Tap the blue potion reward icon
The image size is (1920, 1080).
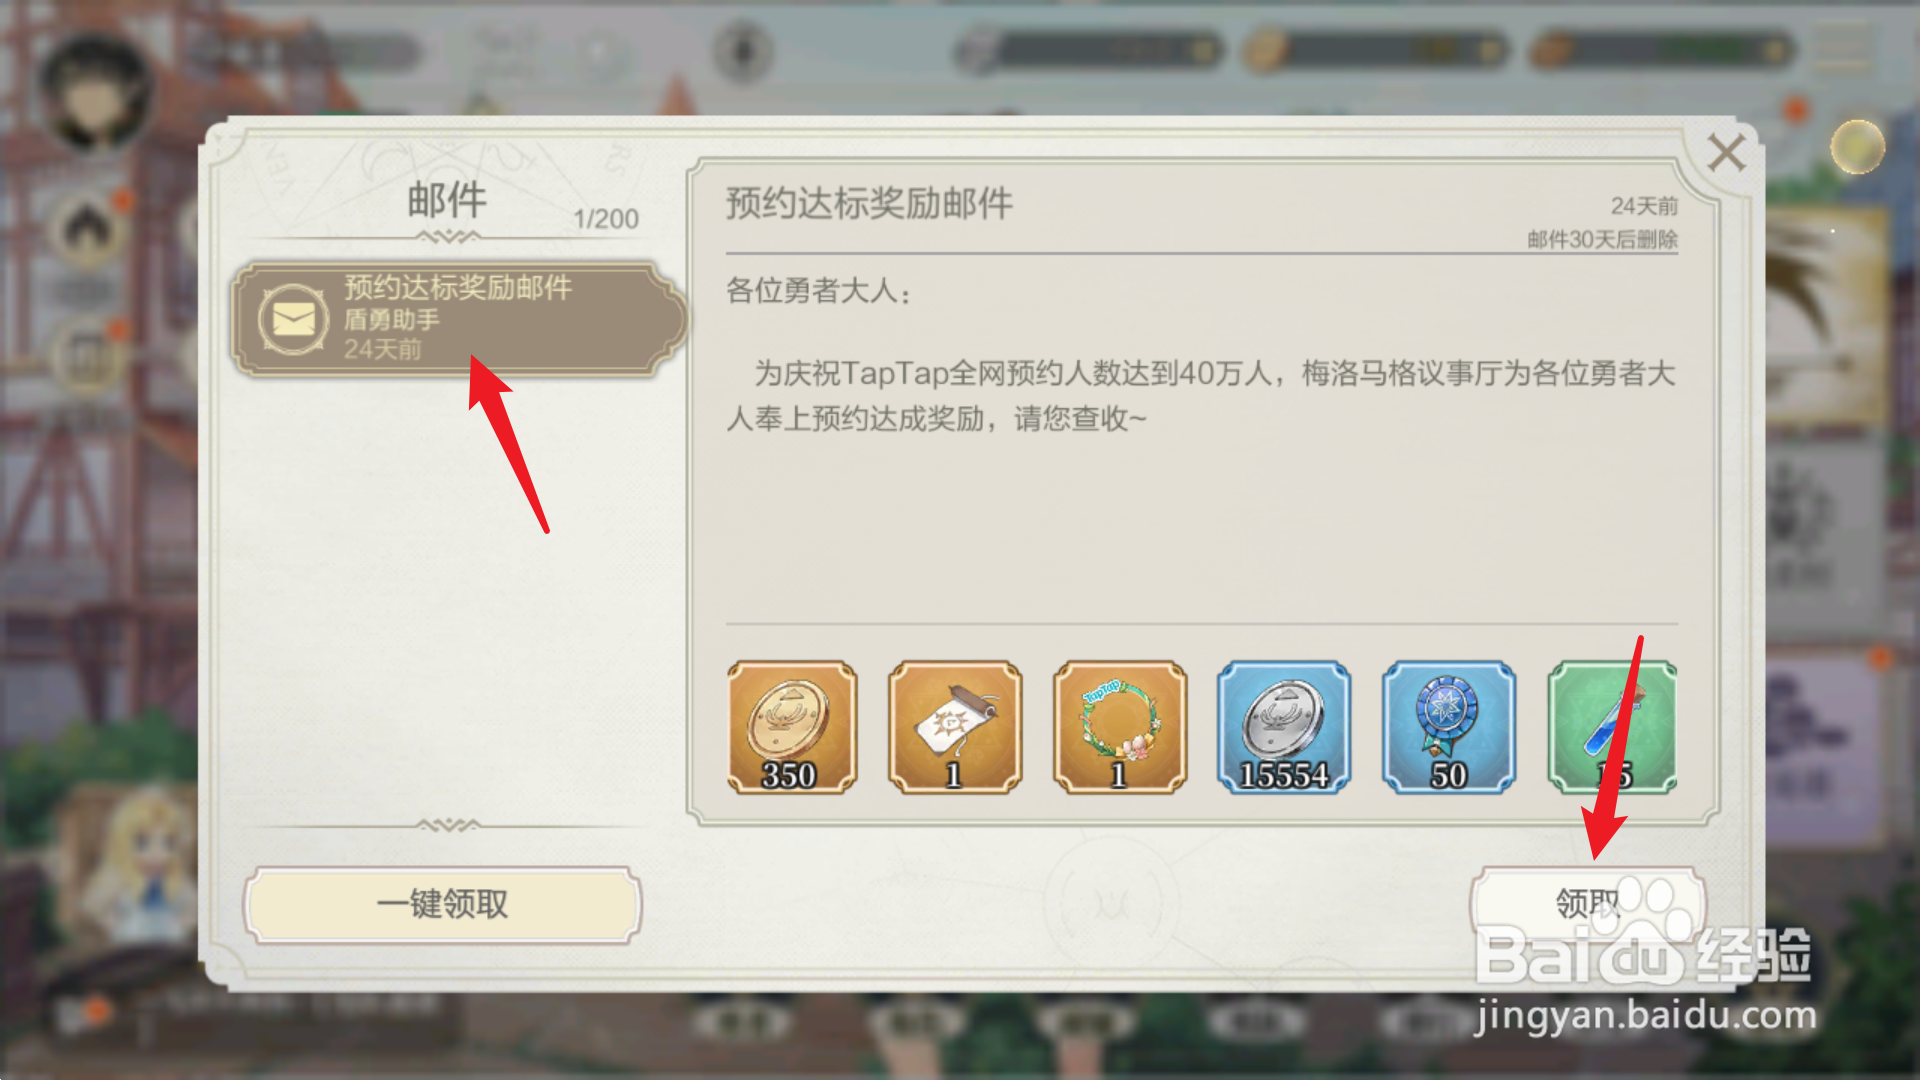point(1612,727)
